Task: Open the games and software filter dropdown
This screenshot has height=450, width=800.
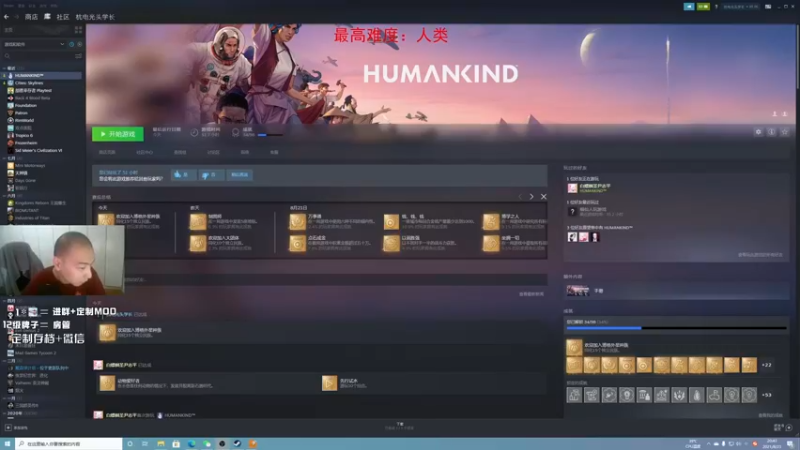Action: [x=34, y=44]
